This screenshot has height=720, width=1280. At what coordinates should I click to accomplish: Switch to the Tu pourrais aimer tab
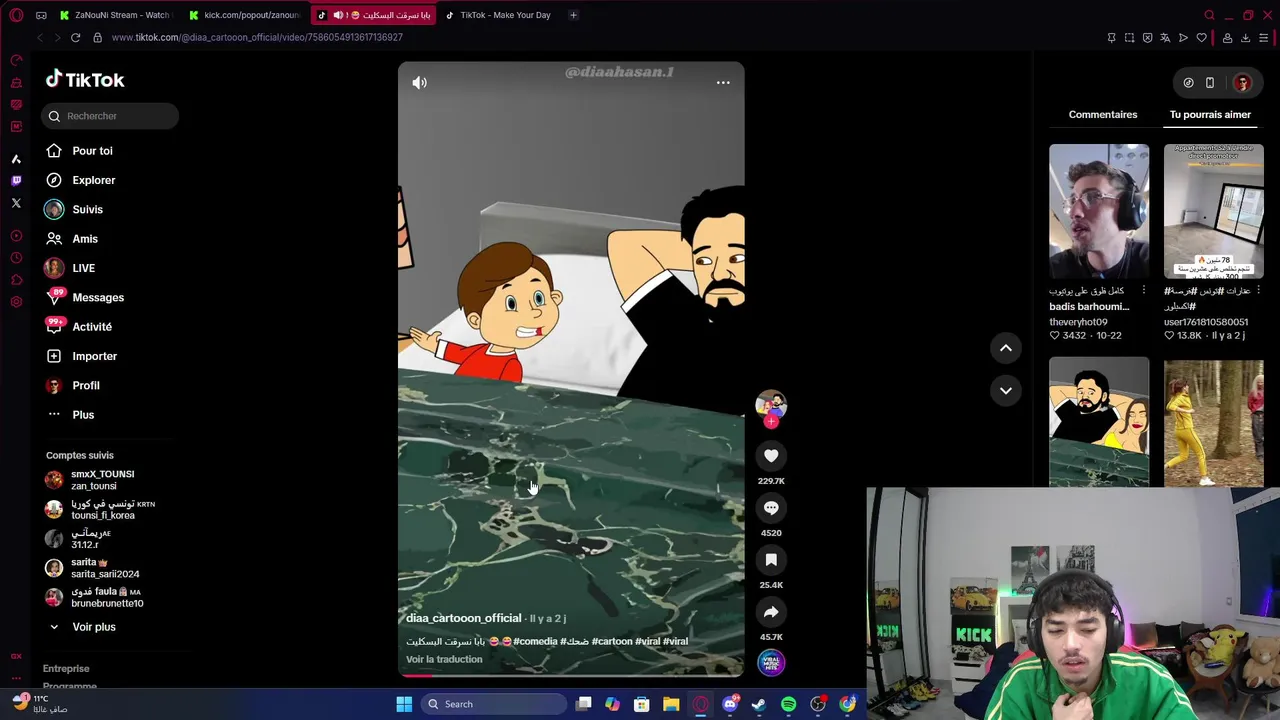click(x=1210, y=114)
